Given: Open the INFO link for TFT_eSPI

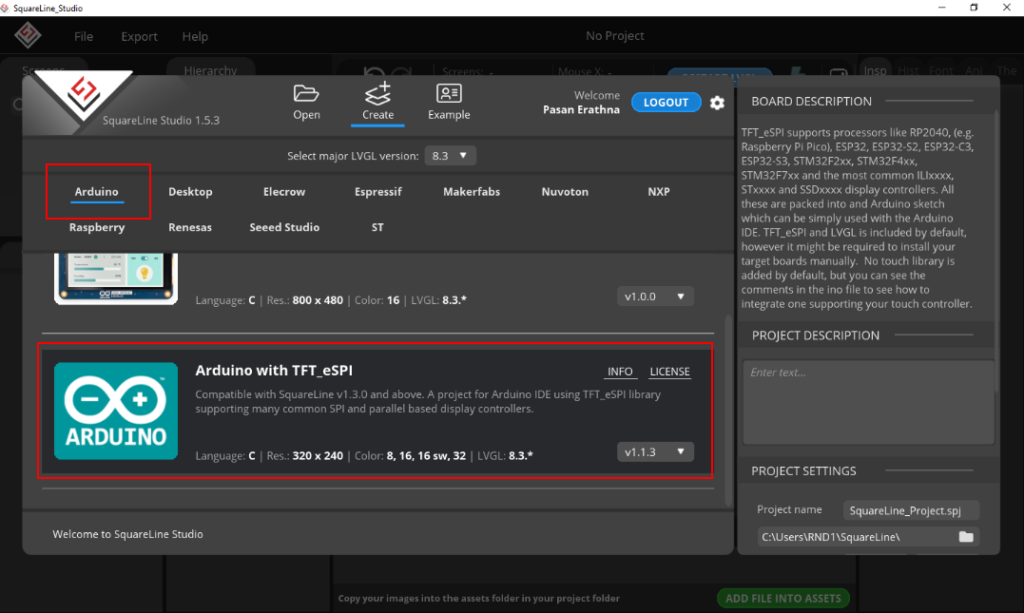Looking at the screenshot, I should click(x=620, y=372).
